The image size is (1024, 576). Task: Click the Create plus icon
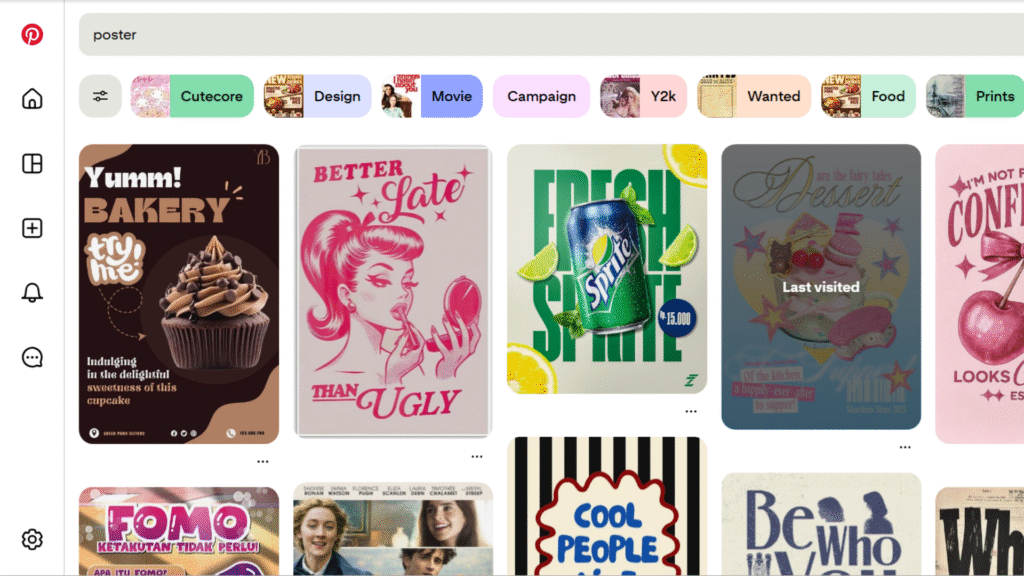click(32, 228)
